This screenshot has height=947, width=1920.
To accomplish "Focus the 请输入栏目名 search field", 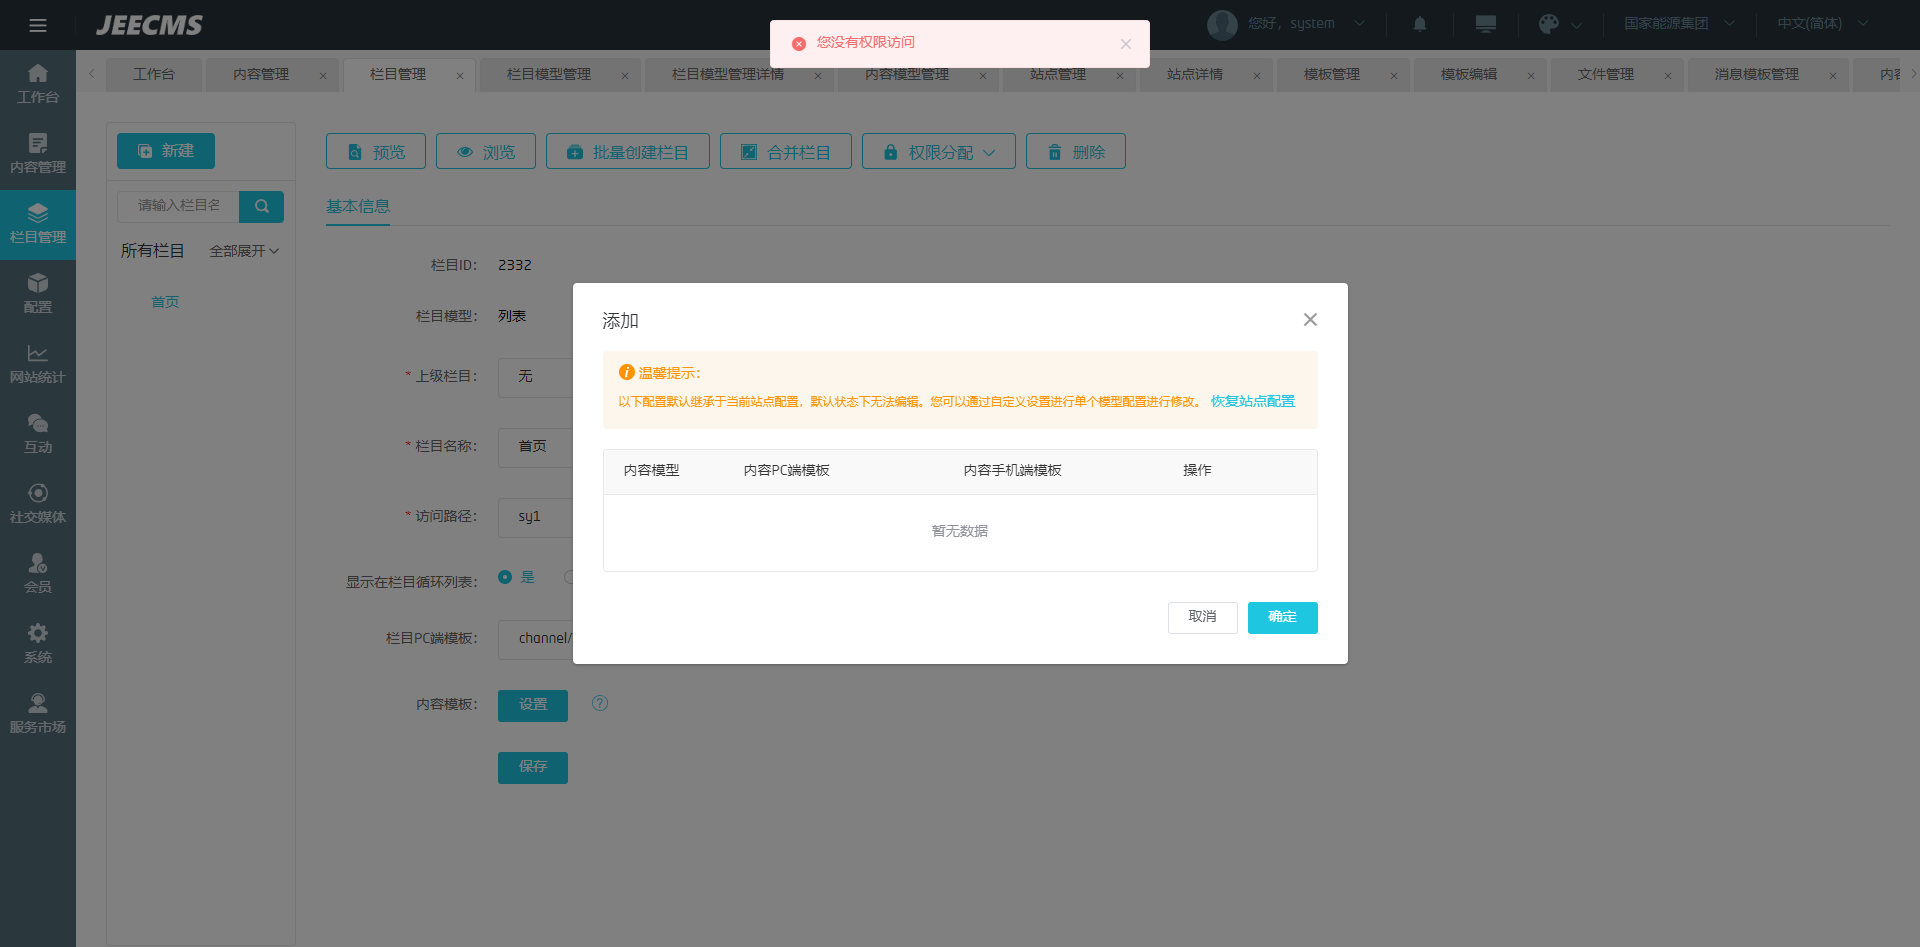I will [x=178, y=206].
